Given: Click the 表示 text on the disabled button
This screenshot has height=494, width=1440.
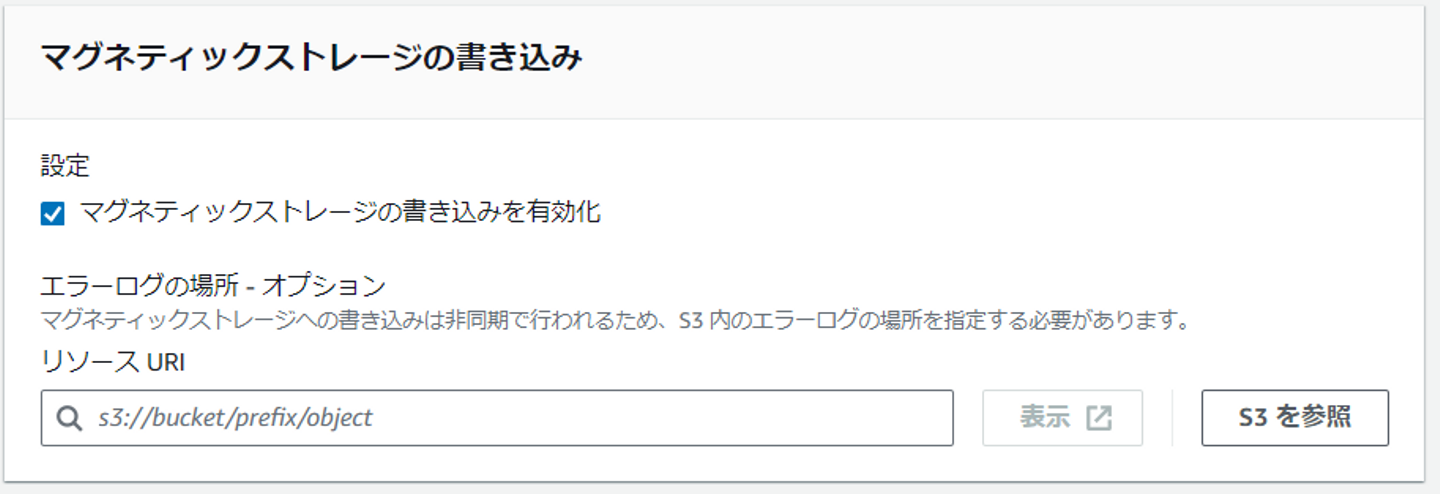Looking at the screenshot, I should coord(1045,418).
